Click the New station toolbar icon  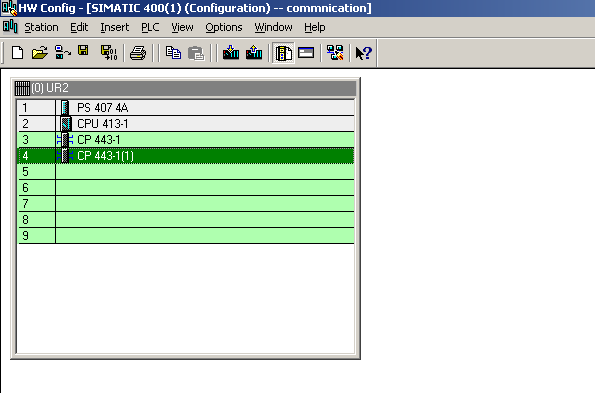(x=17, y=53)
